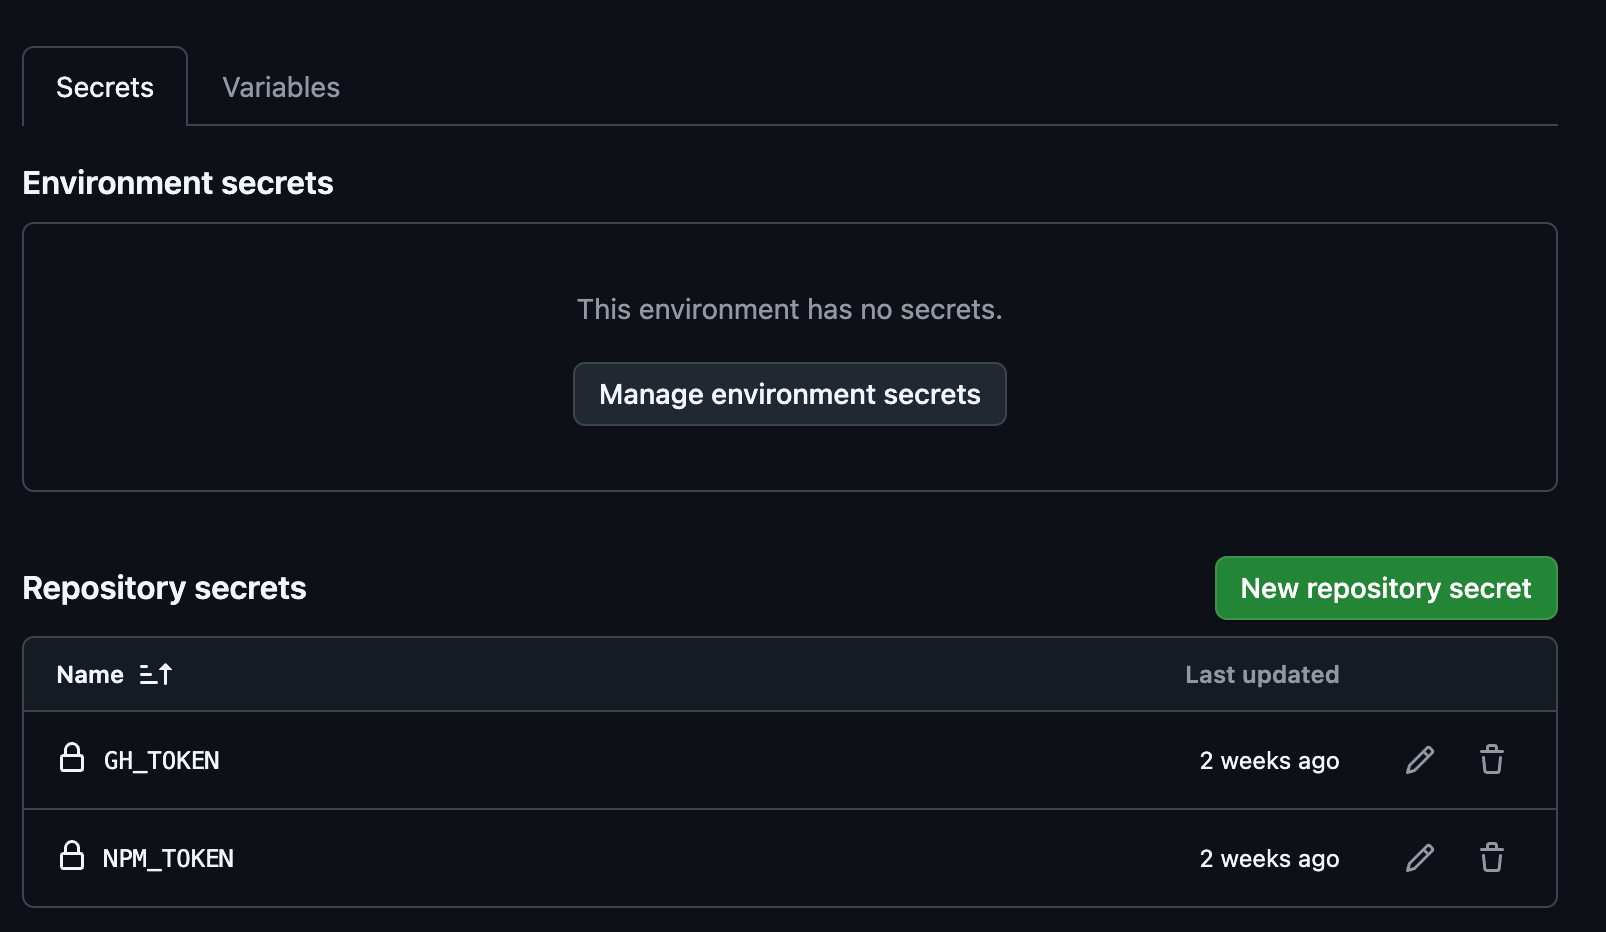Image resolution: width=1606 pixels, height=932 pixels.
Task: Select the Secrets tab
Action: pyautogui.click(x=105, y=88)
